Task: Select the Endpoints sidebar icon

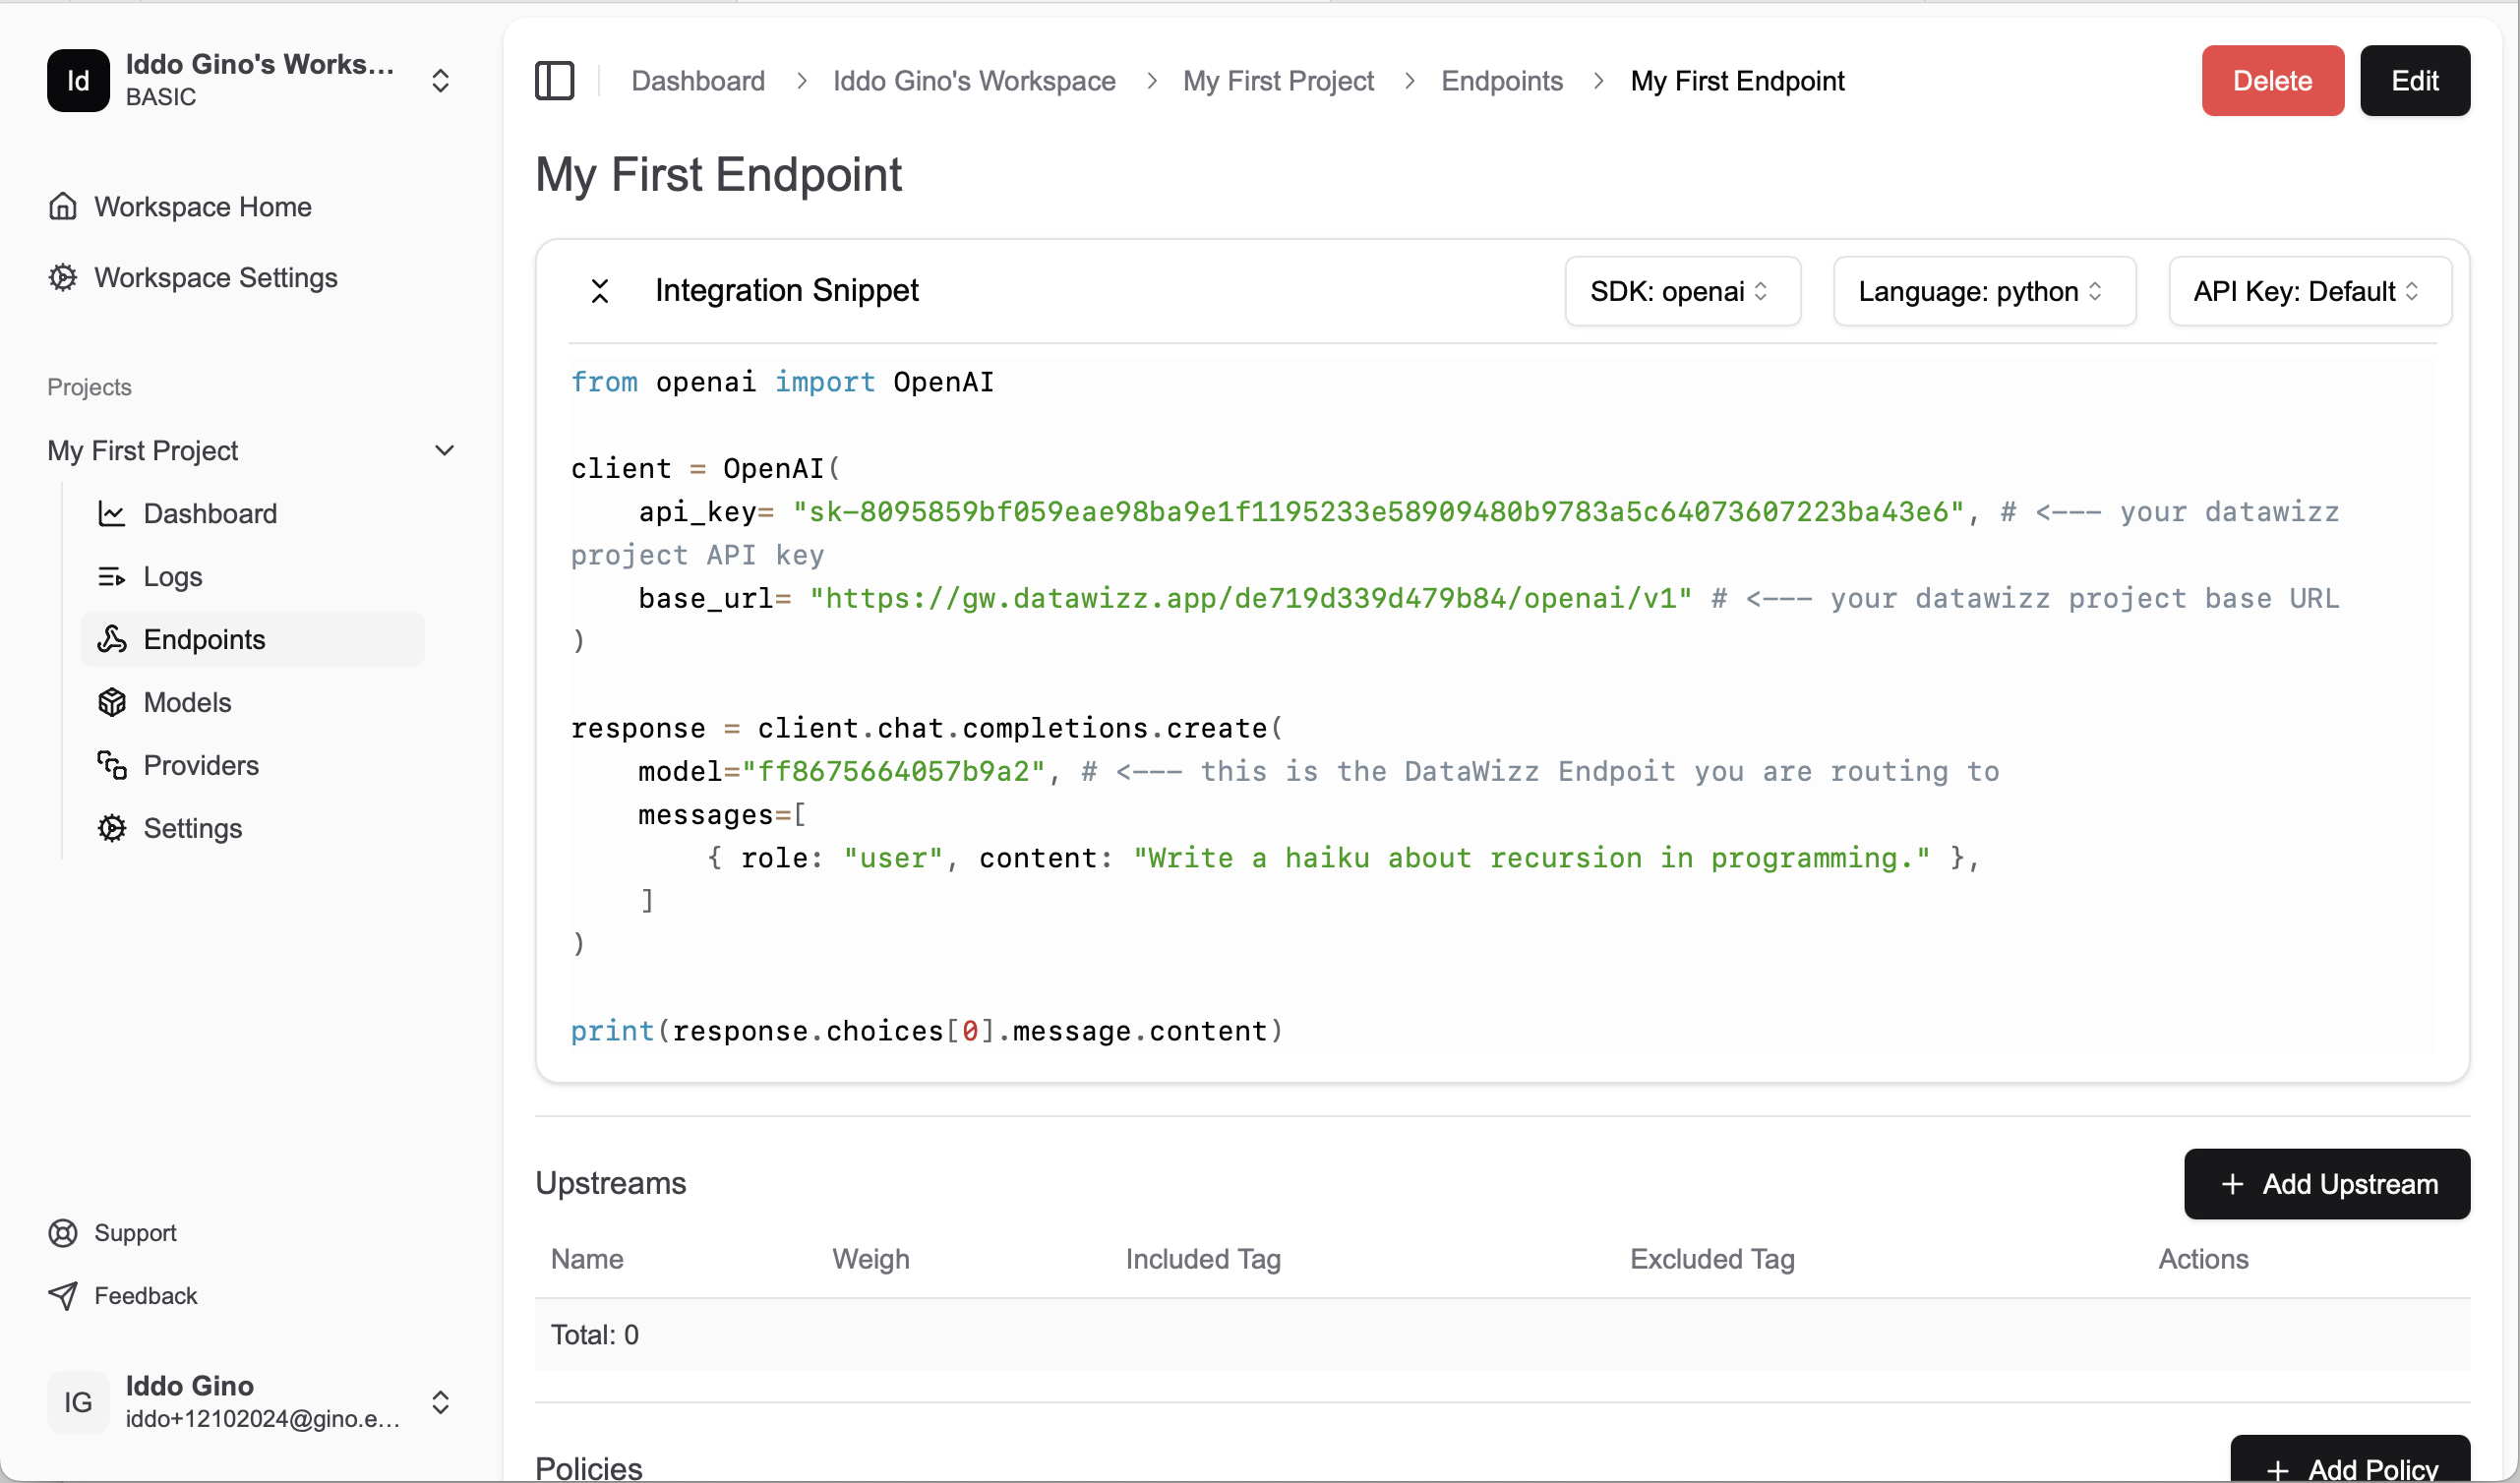Action: click(x=112, y=639)
